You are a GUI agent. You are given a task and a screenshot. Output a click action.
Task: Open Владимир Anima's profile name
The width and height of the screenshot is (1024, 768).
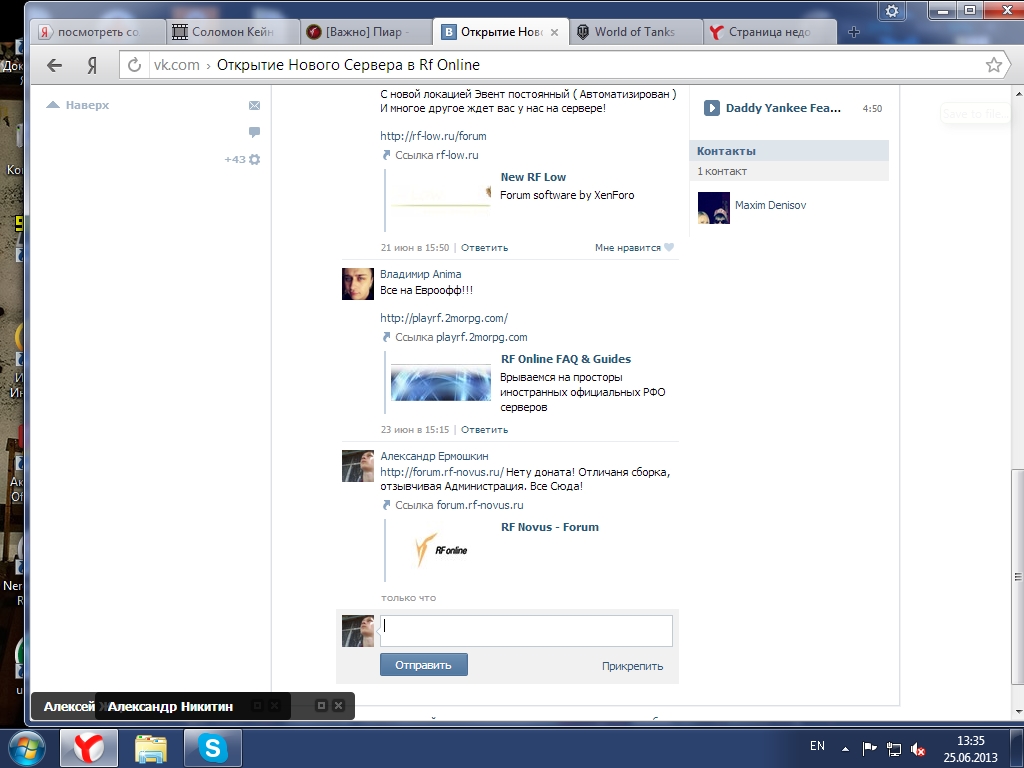pos(421,274)
